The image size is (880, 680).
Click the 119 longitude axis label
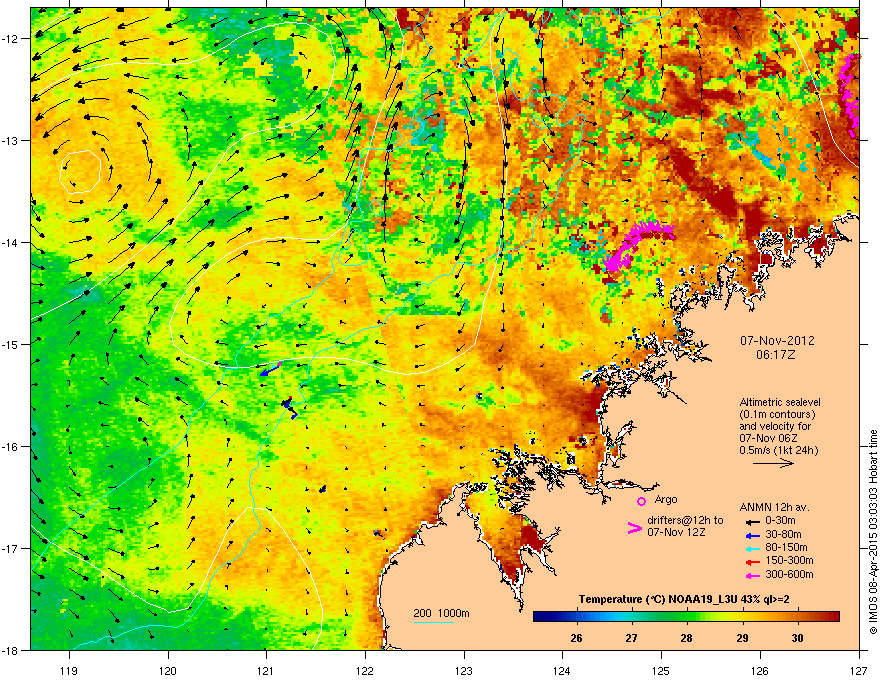69,670
